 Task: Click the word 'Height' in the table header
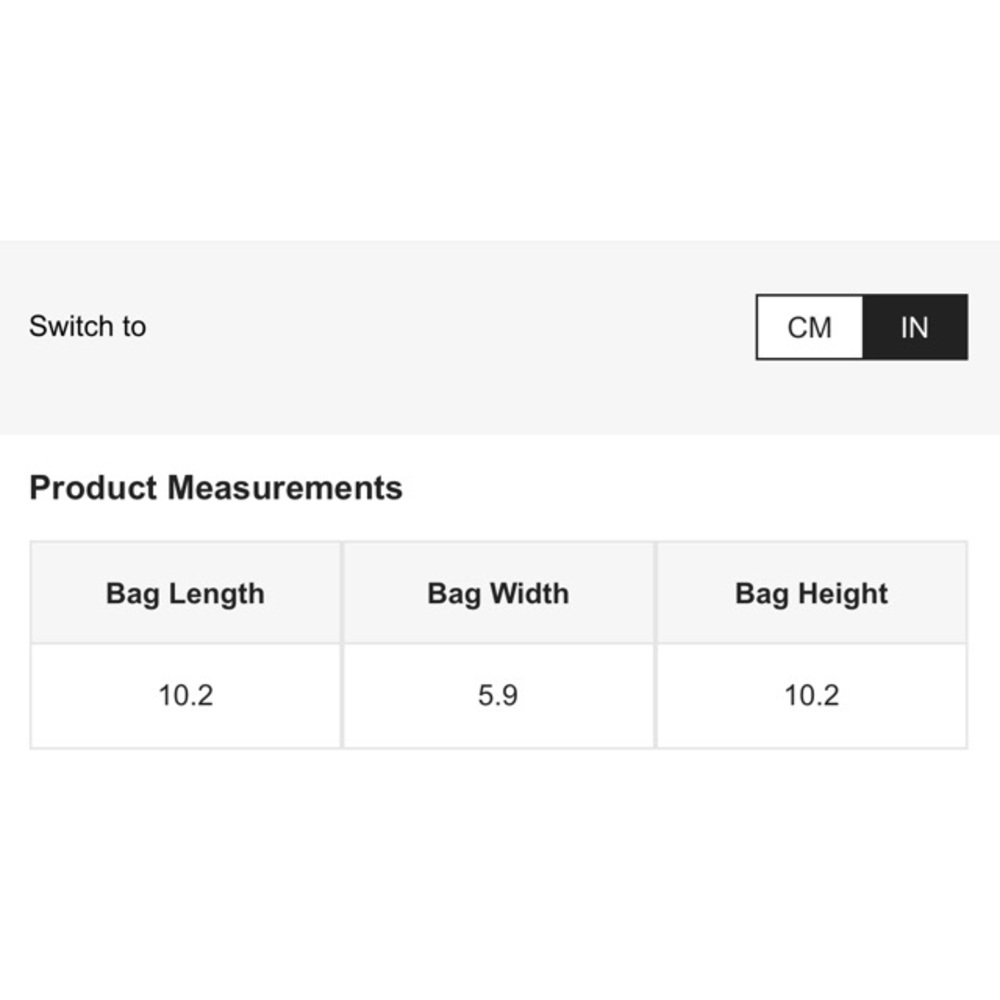tap(841, 593)
